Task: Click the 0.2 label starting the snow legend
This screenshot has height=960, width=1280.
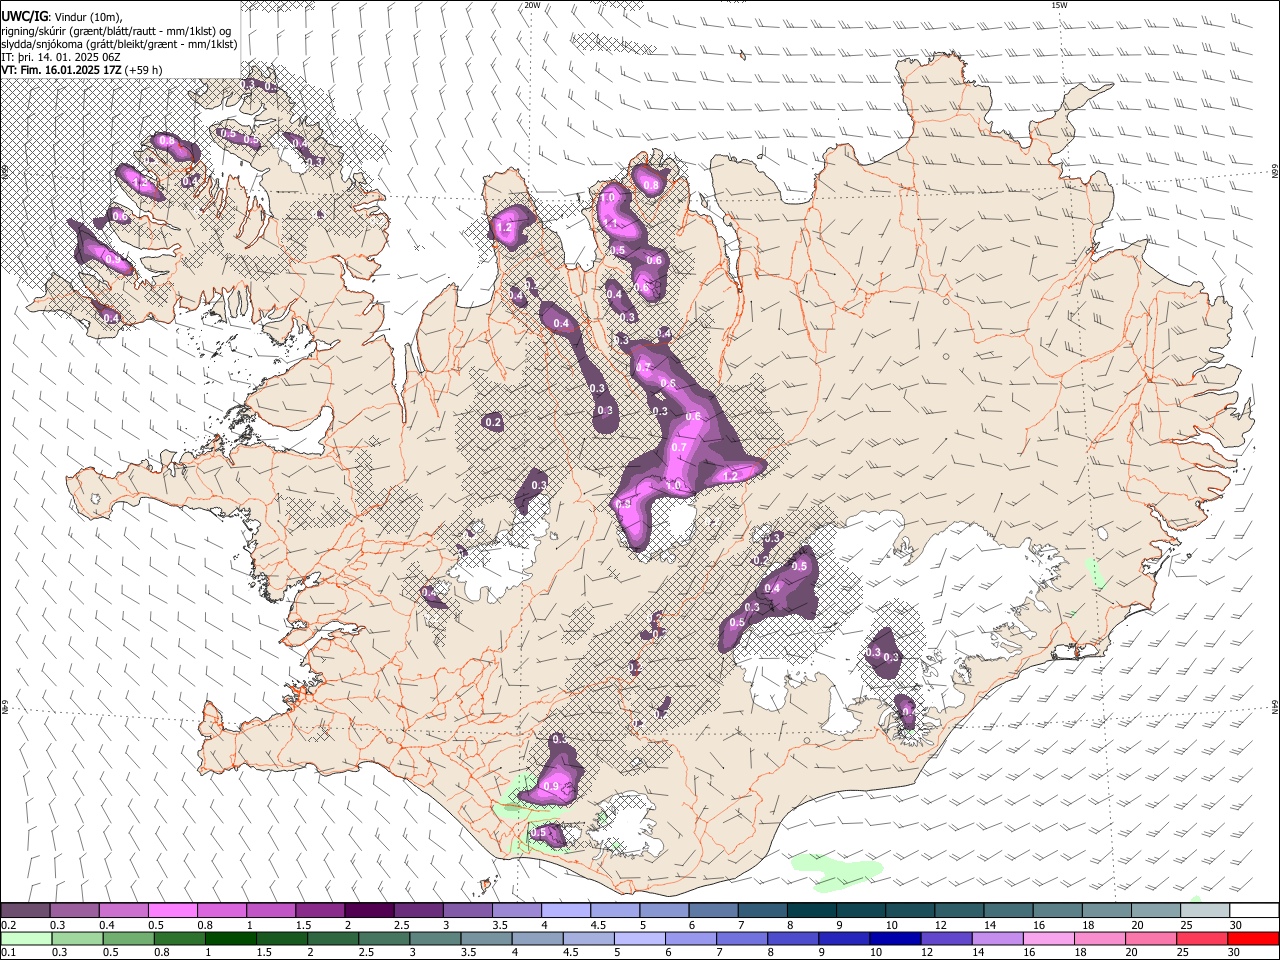Action: (8, 925)
